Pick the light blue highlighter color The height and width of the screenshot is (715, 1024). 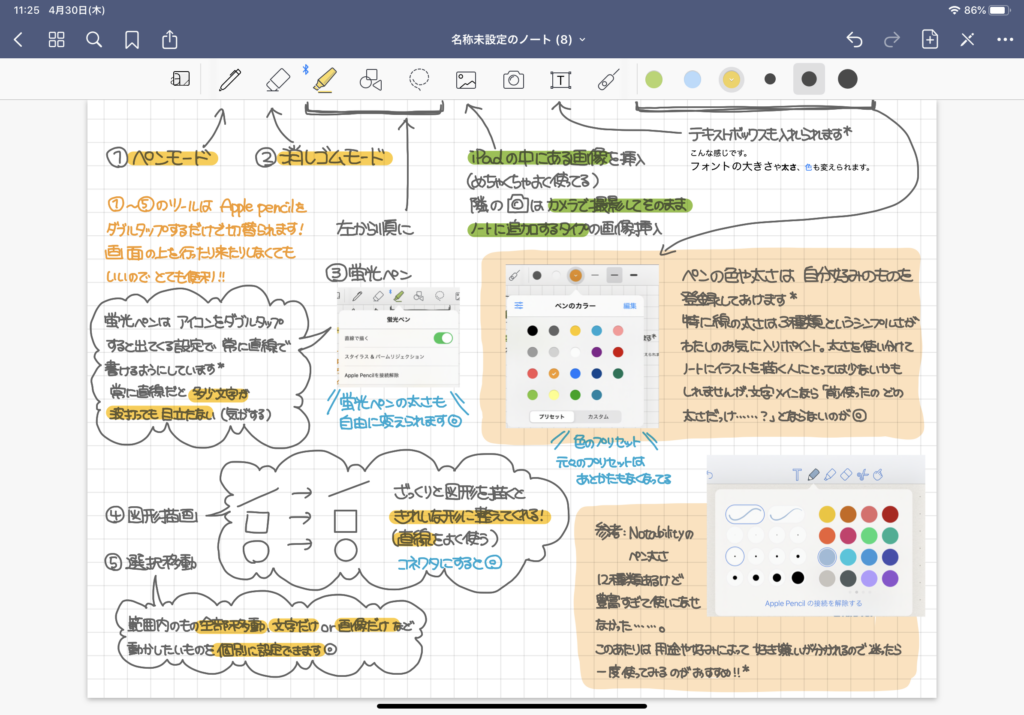pos(692,79)
